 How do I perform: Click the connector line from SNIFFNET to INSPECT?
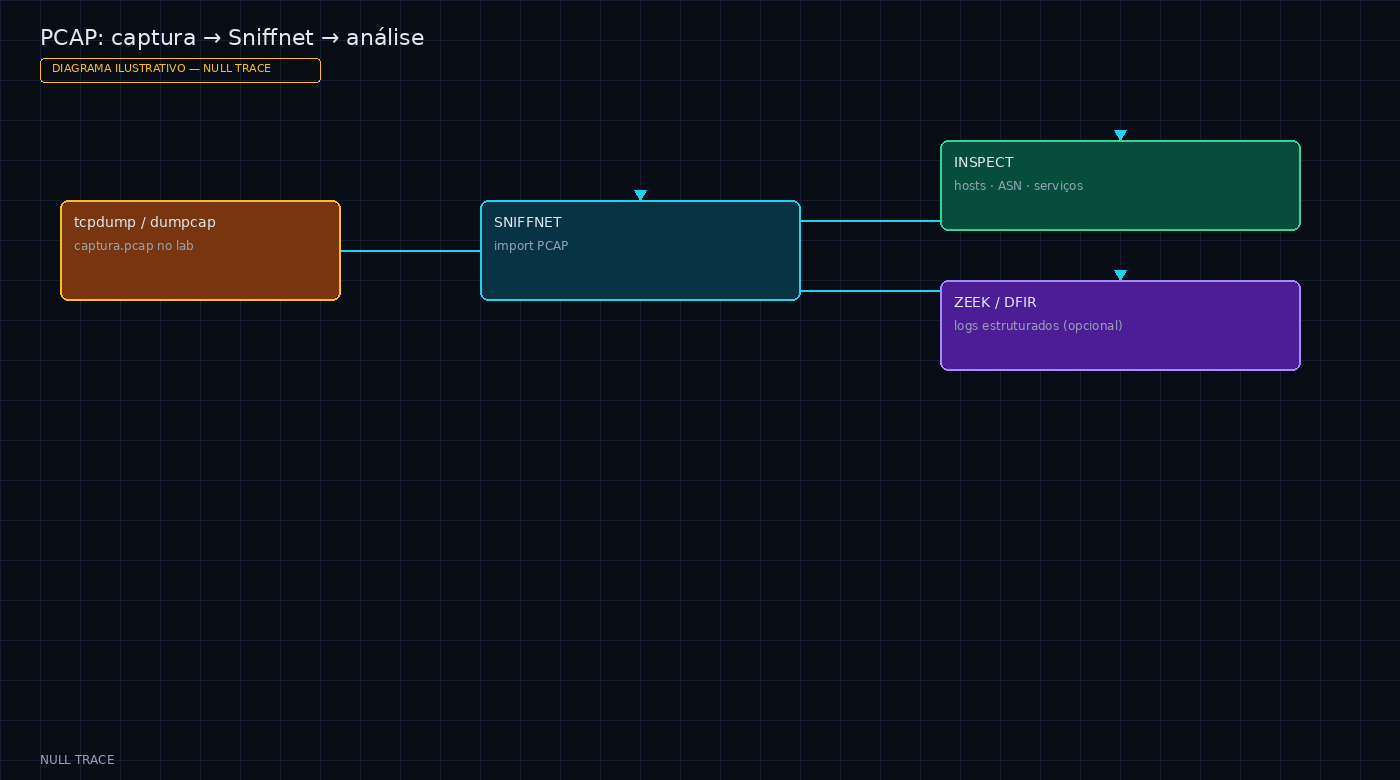pyautogui.click(x=870, y=220)
